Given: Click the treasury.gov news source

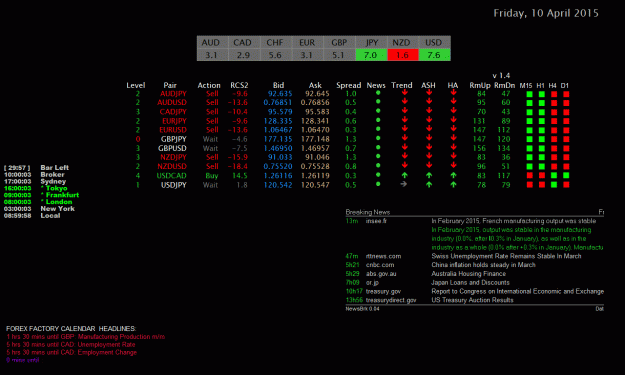Looking at the screenshot, I should coord(383,291).
